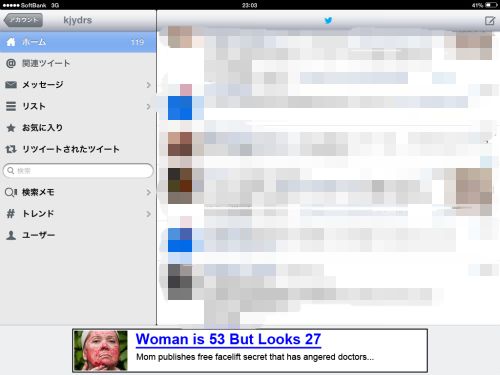The width and height of the screenshot is (500, 375).
Task: Open the メッセージ envelope icon
Action: point(11,85)
